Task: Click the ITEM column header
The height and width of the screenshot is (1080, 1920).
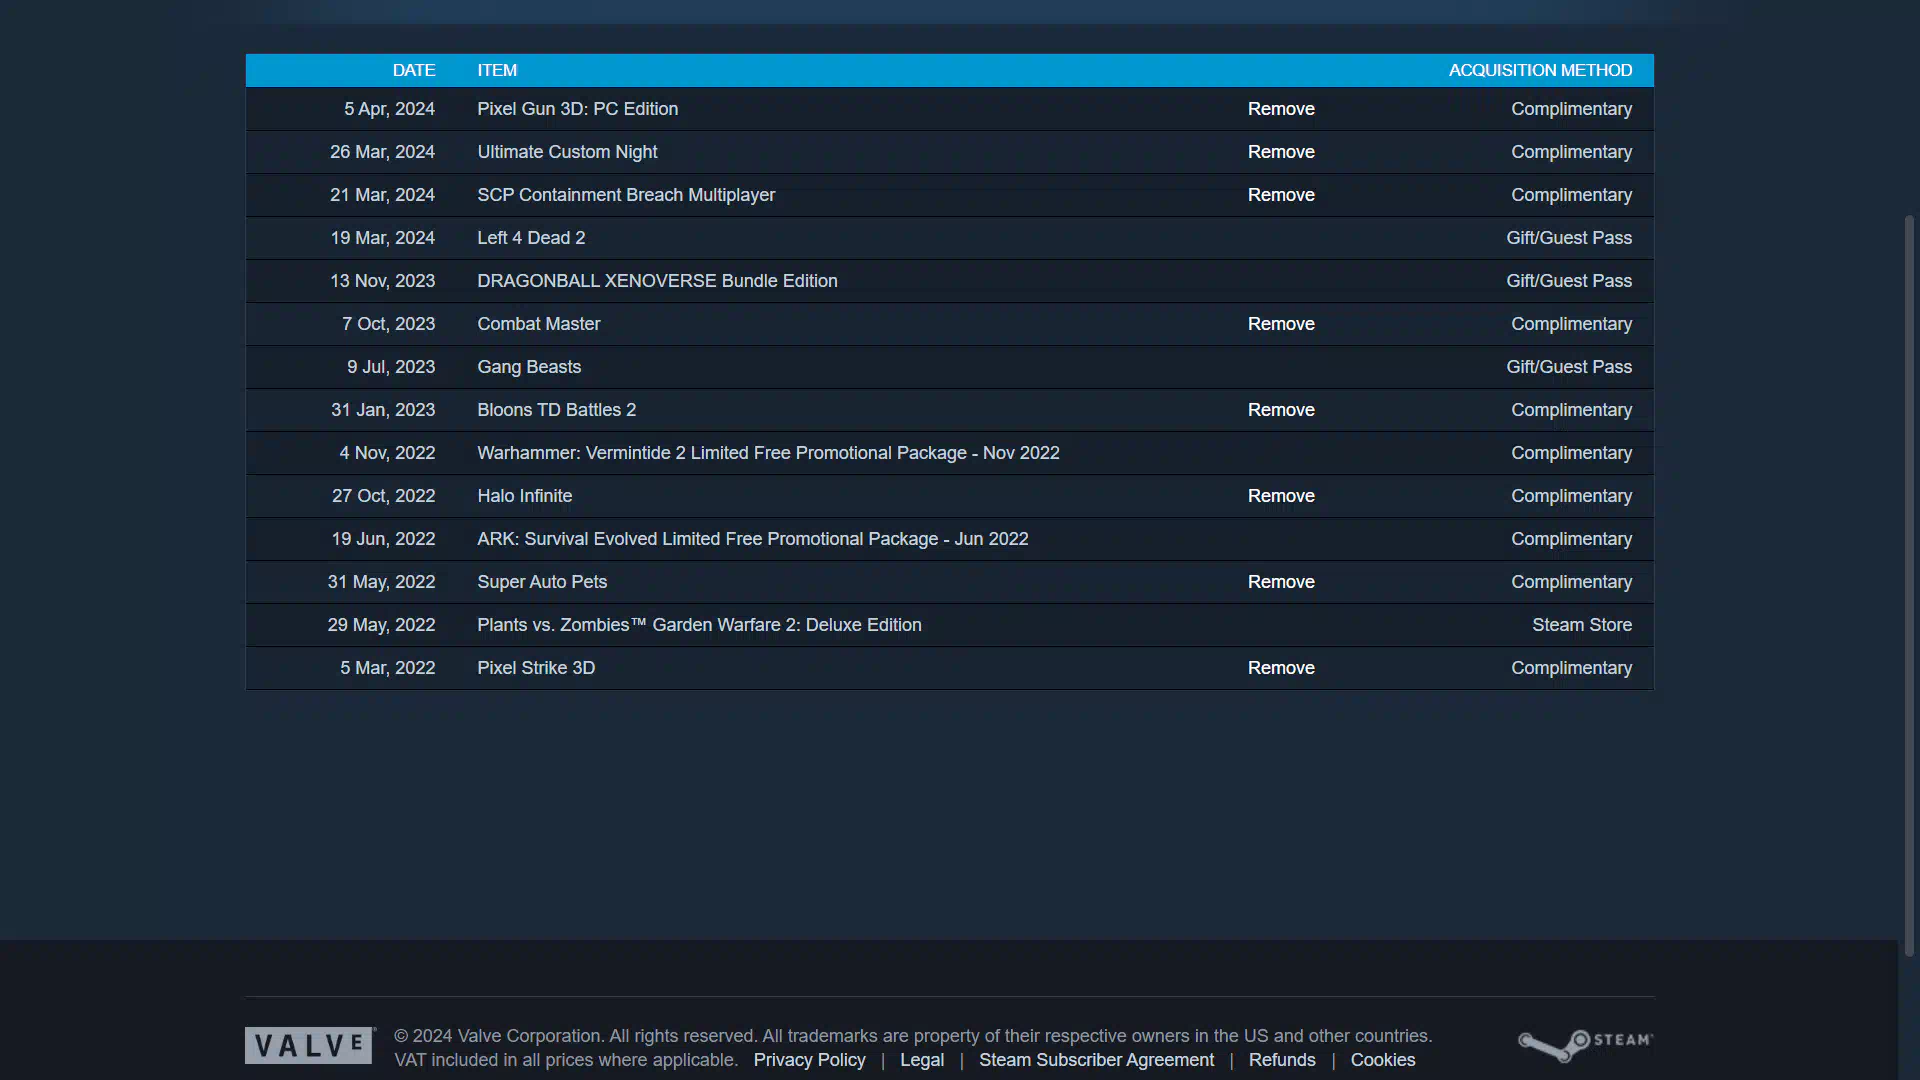Action: pos(497,70)
